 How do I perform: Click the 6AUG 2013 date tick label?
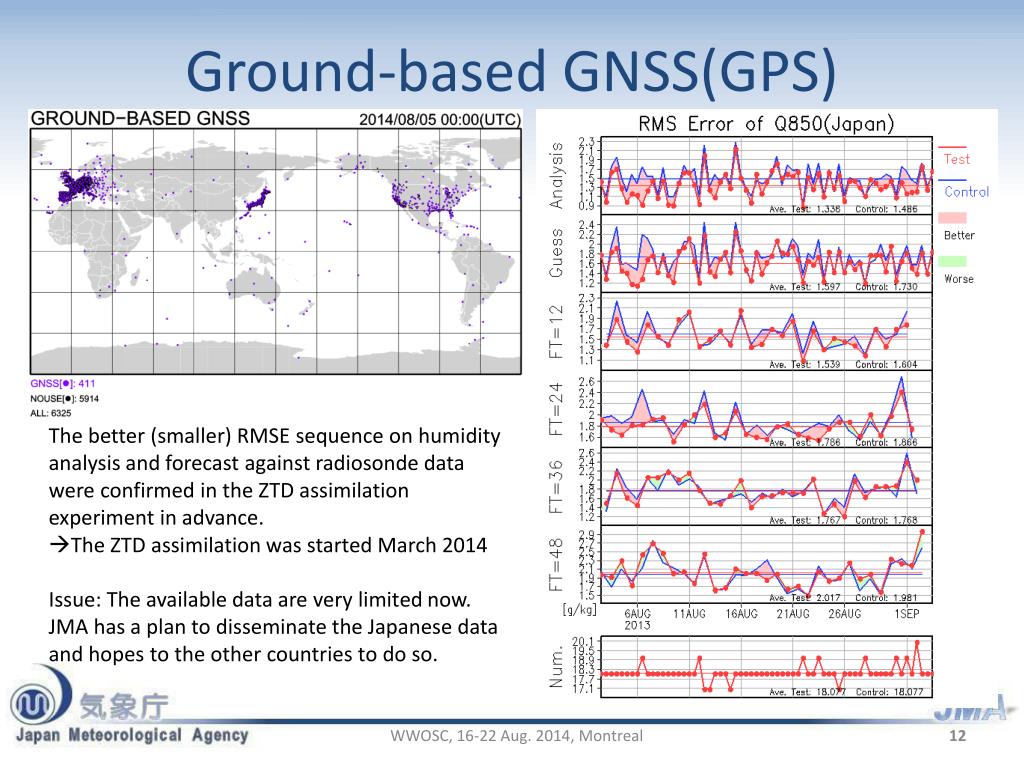coord(637,619)
